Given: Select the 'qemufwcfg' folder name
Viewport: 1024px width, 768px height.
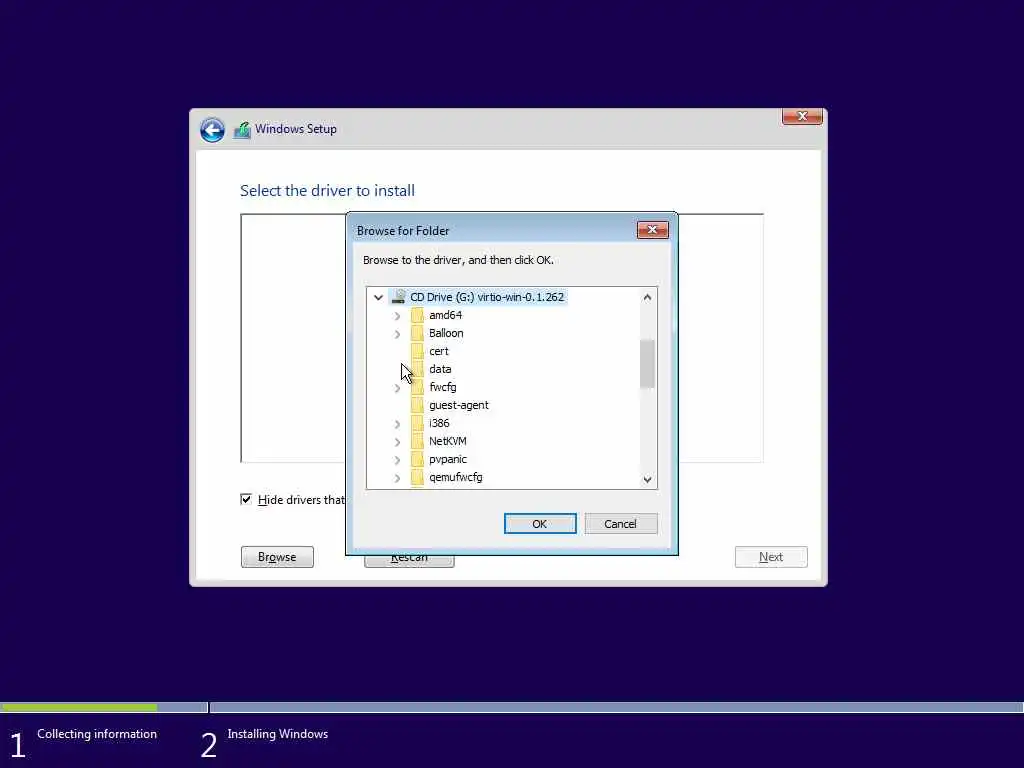Looking at the screenshot, I should coord(456,478).
